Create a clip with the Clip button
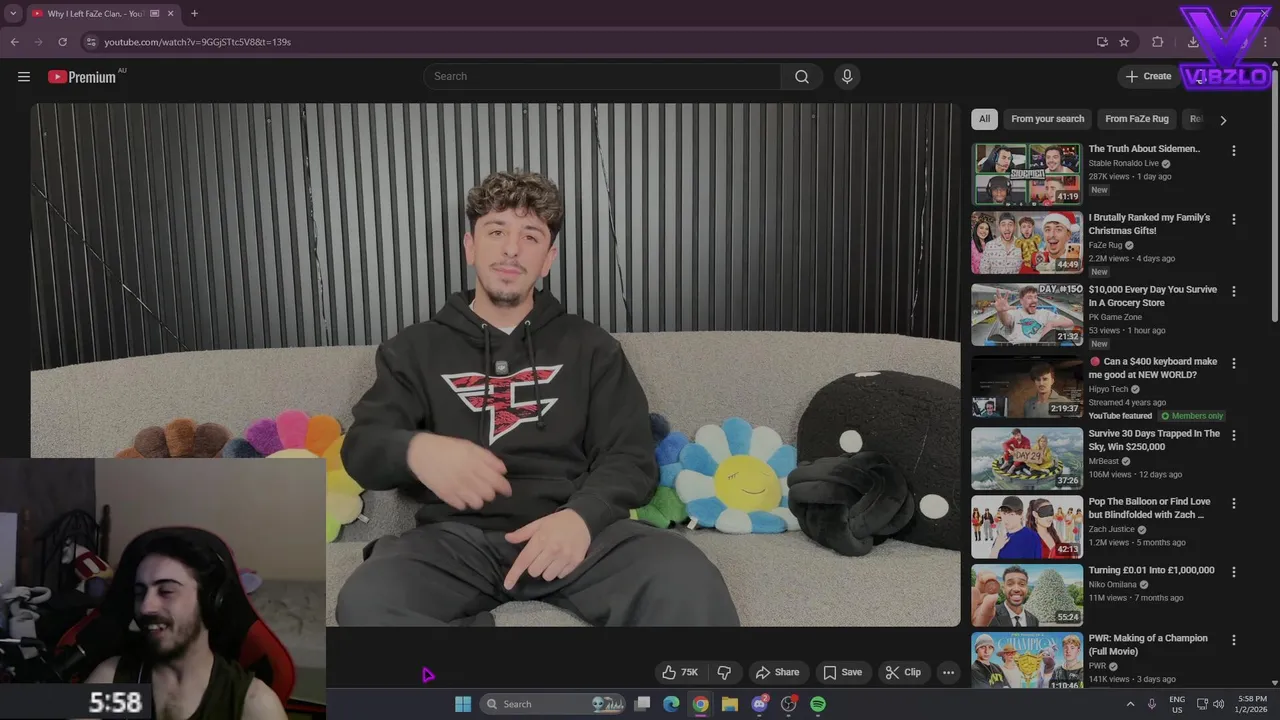 [902, 672]
